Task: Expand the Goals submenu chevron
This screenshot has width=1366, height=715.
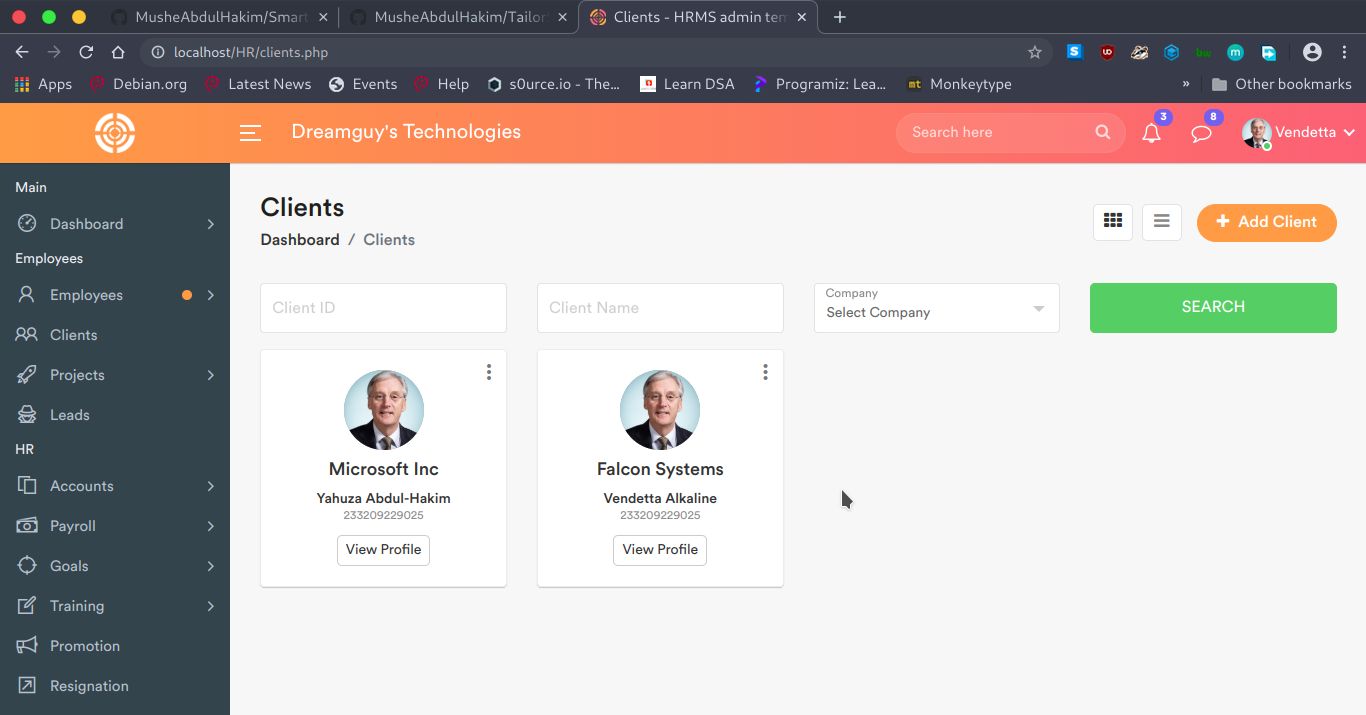Action: coord(211,566)
